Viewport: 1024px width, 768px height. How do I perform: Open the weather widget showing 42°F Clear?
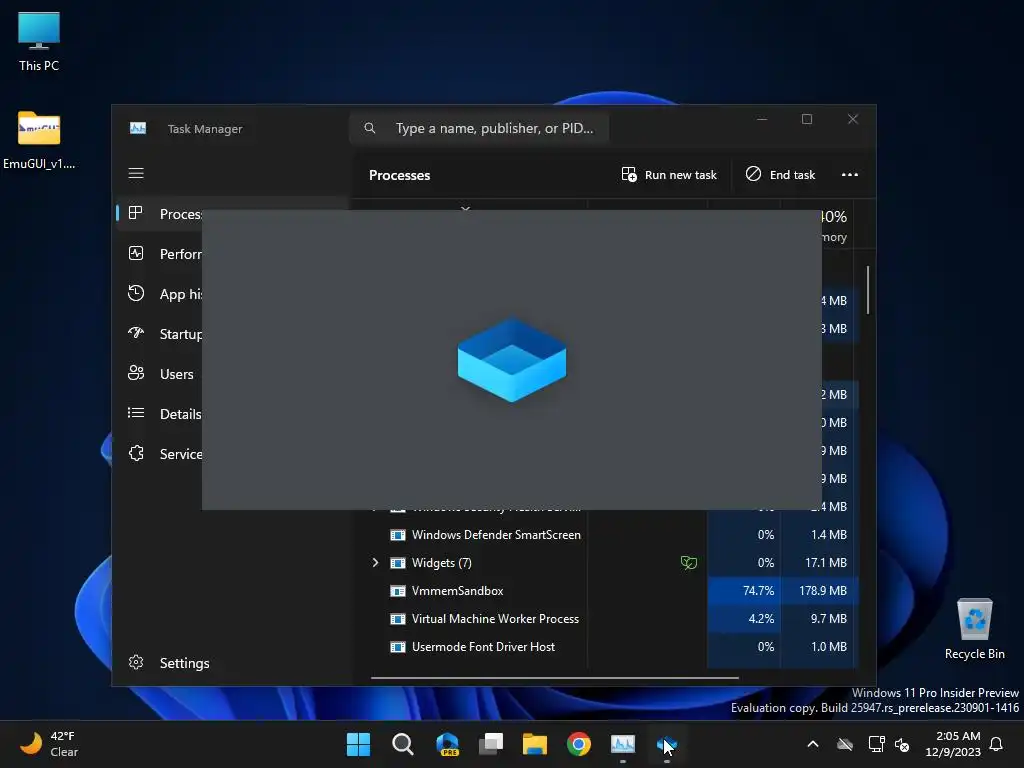coord(49,744)
